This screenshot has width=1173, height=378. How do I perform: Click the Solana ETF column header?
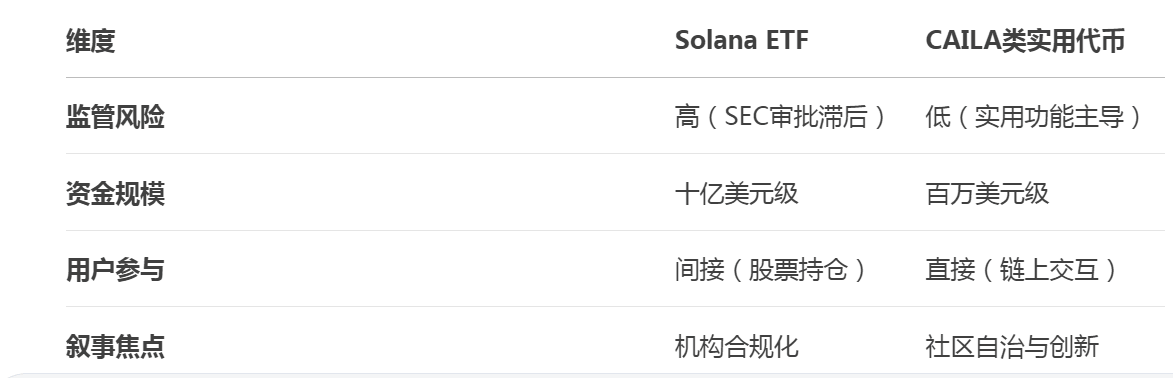click(741, 40)
